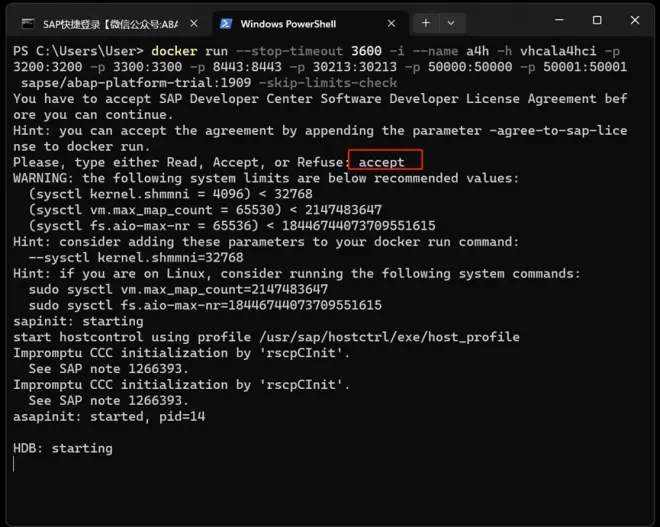This screenshot has width=660, height=527.
Task: Click the 'PS C:\Users\User>' prompt
Action: click(78, 51)
